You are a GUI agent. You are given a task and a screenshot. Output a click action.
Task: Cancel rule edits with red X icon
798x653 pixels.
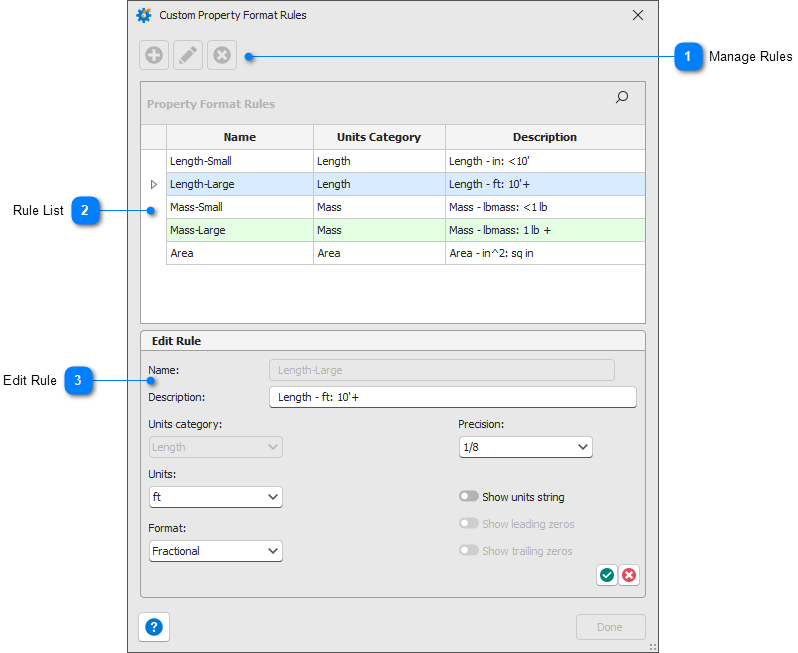point(629,575)
